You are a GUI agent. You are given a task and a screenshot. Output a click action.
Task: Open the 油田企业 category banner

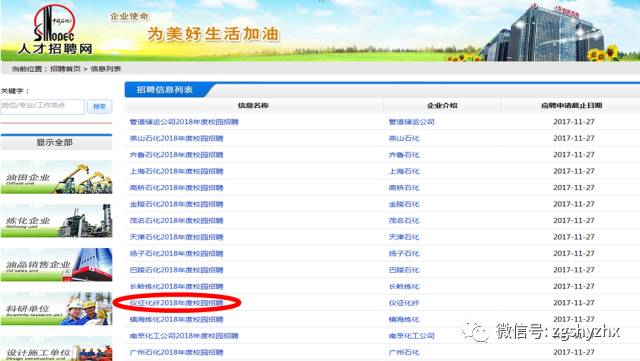56,177
